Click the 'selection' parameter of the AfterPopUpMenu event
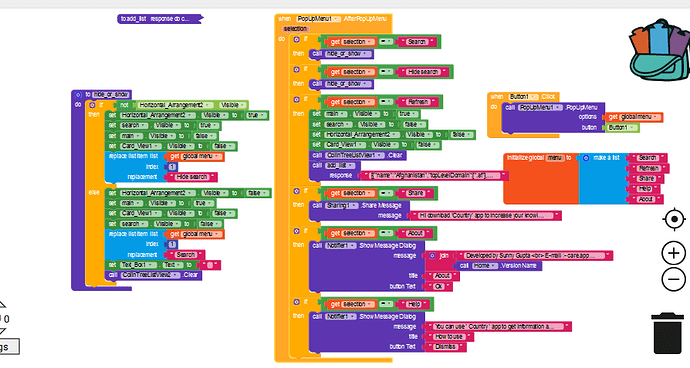The image size is (690, 368). [x=295, y=29]
